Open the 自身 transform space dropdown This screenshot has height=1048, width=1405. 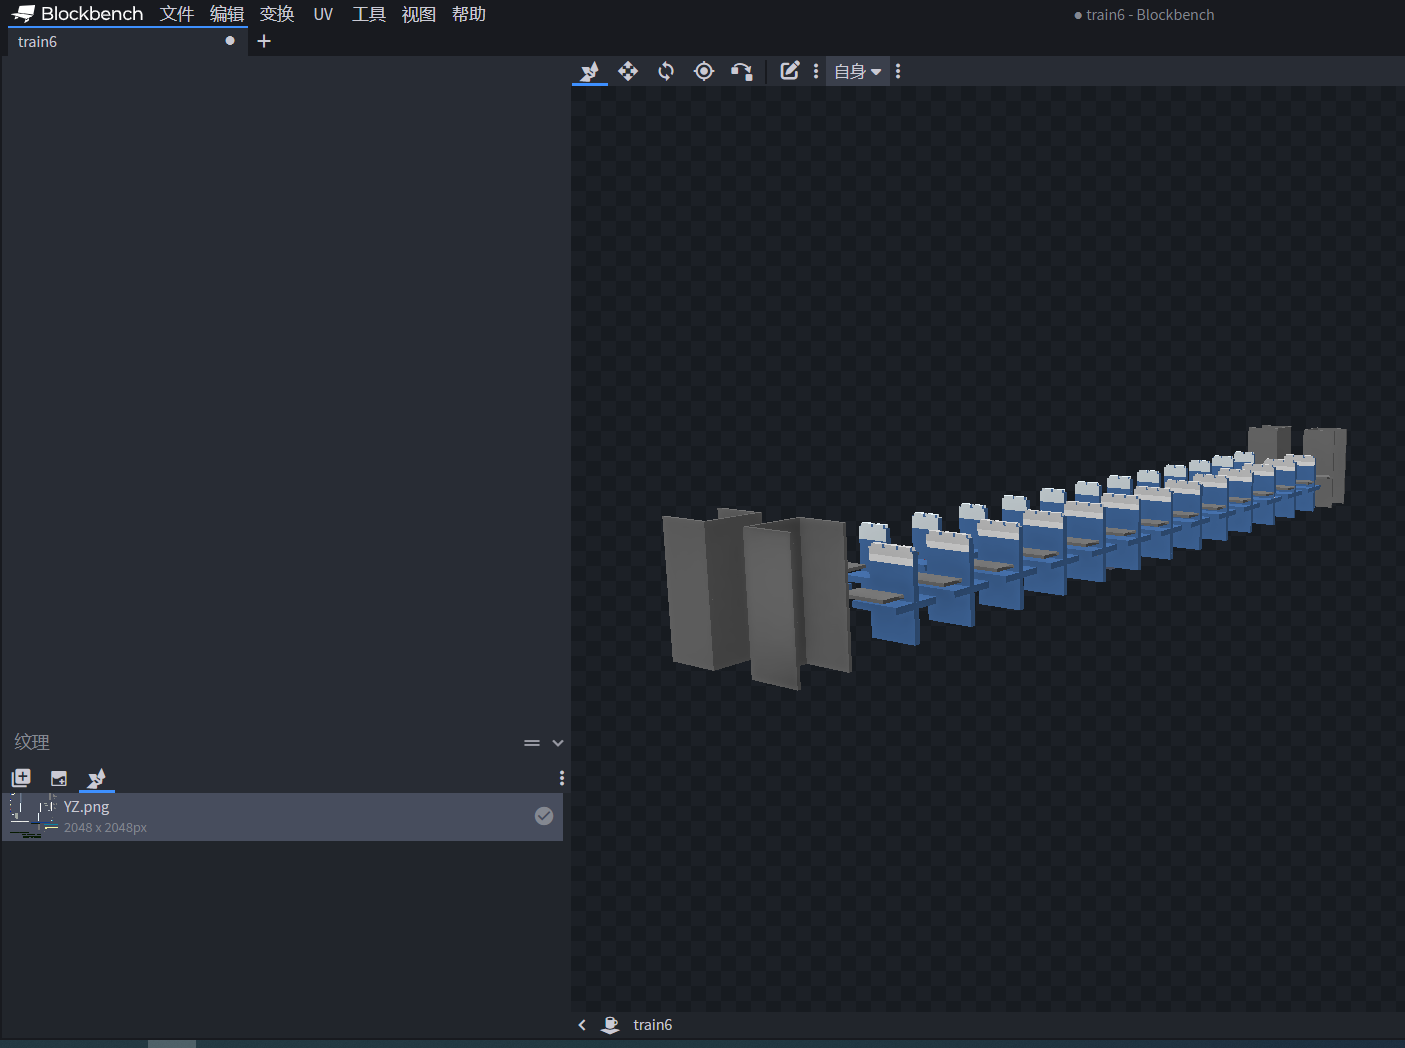pos(857,71)
